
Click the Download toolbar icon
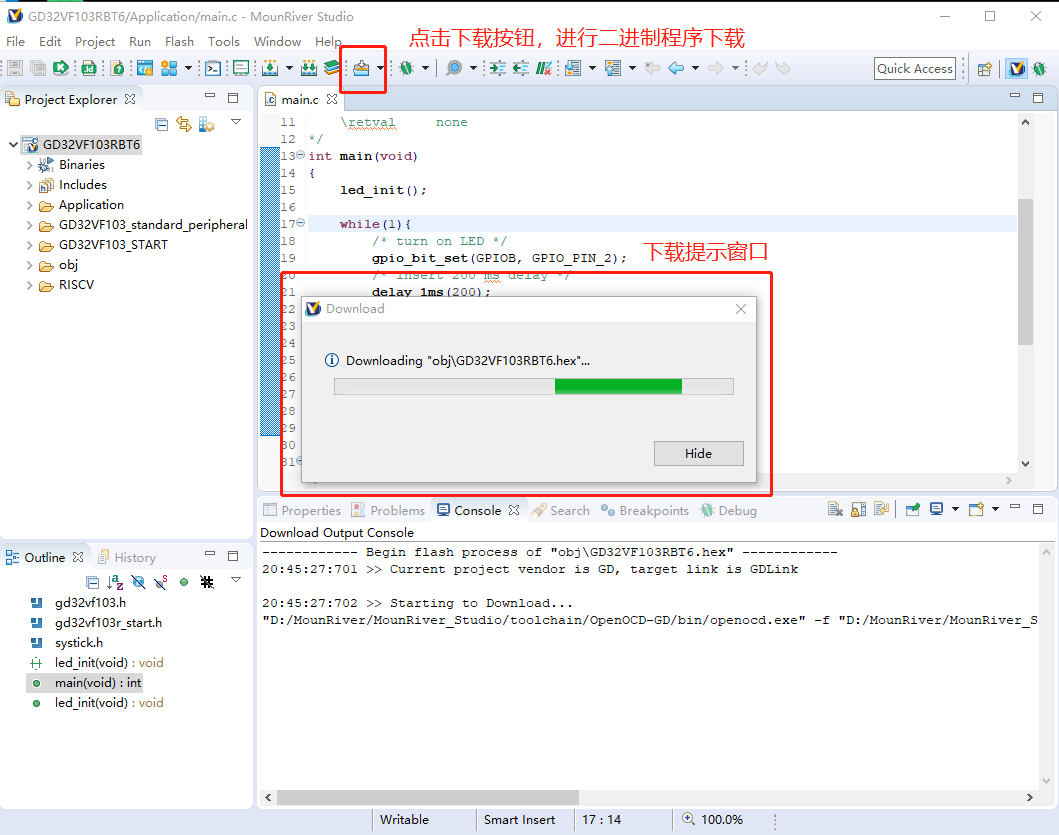[361, 68]
